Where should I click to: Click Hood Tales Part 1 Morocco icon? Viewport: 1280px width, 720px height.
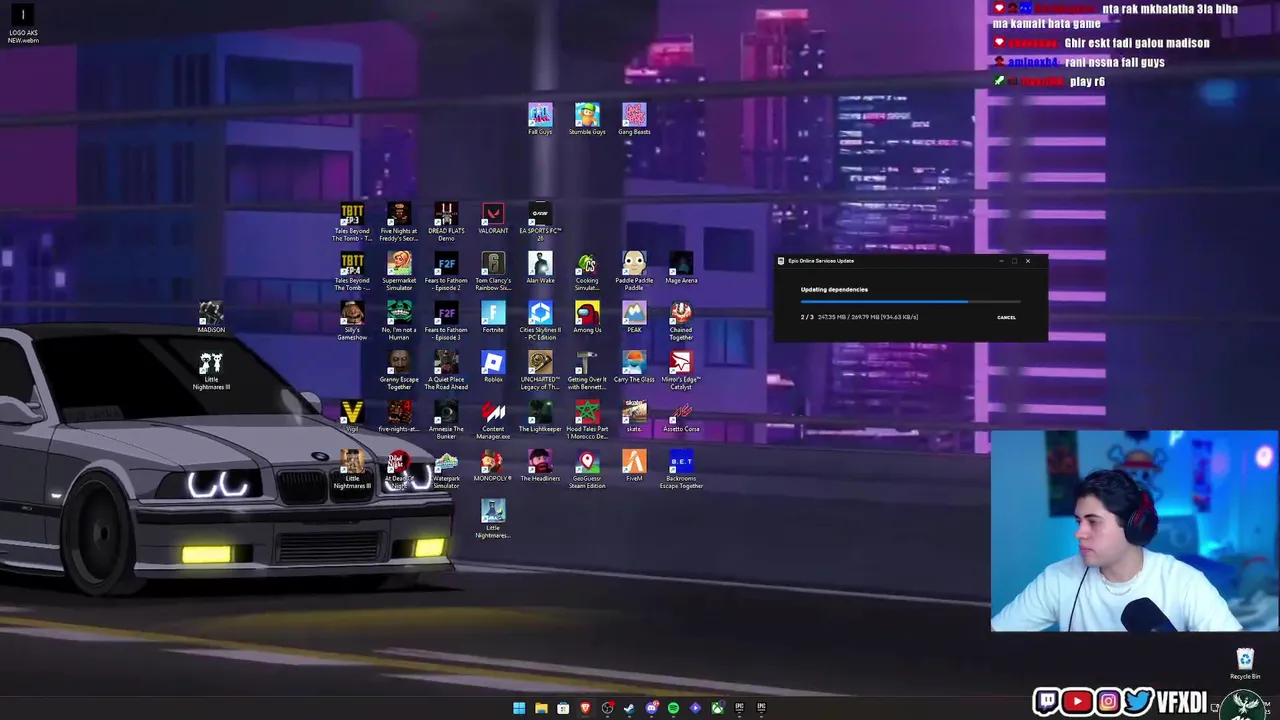587,420
